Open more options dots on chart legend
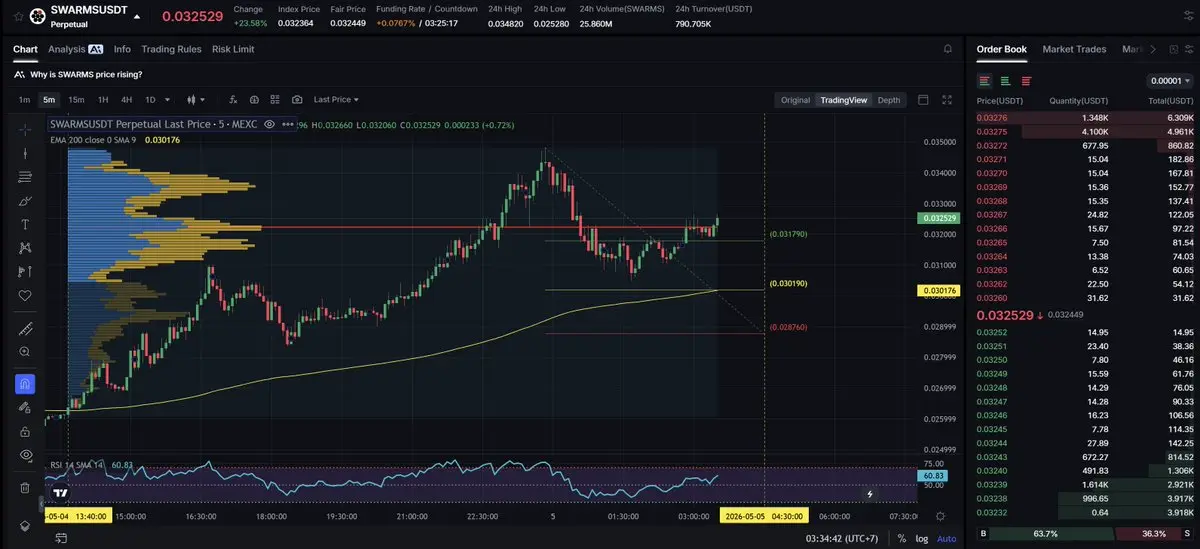This screenshot has height=549, width=1200. click(x=289, y=124)
